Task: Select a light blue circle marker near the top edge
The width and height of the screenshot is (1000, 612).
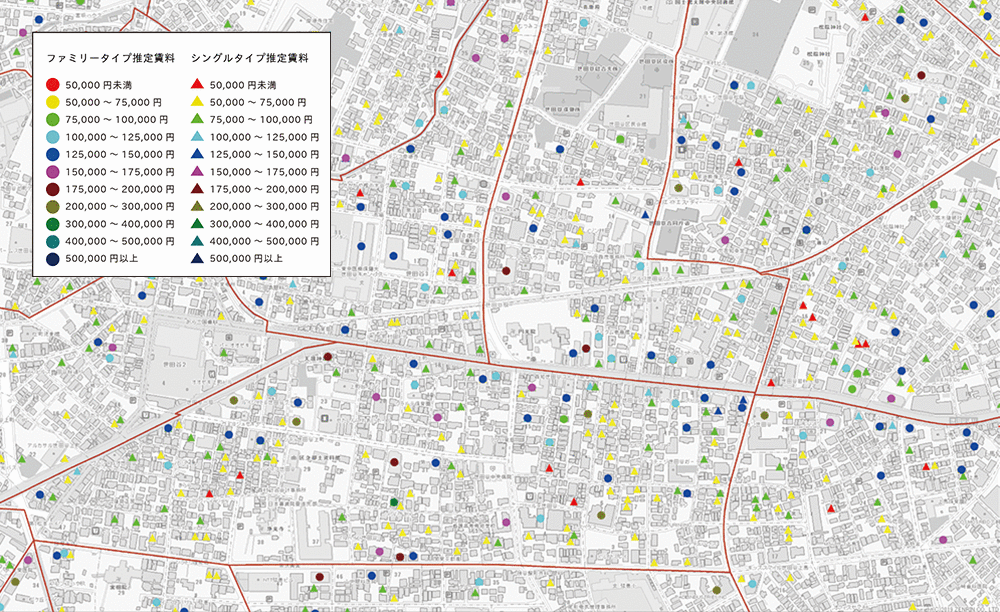Action: [582, 21]
